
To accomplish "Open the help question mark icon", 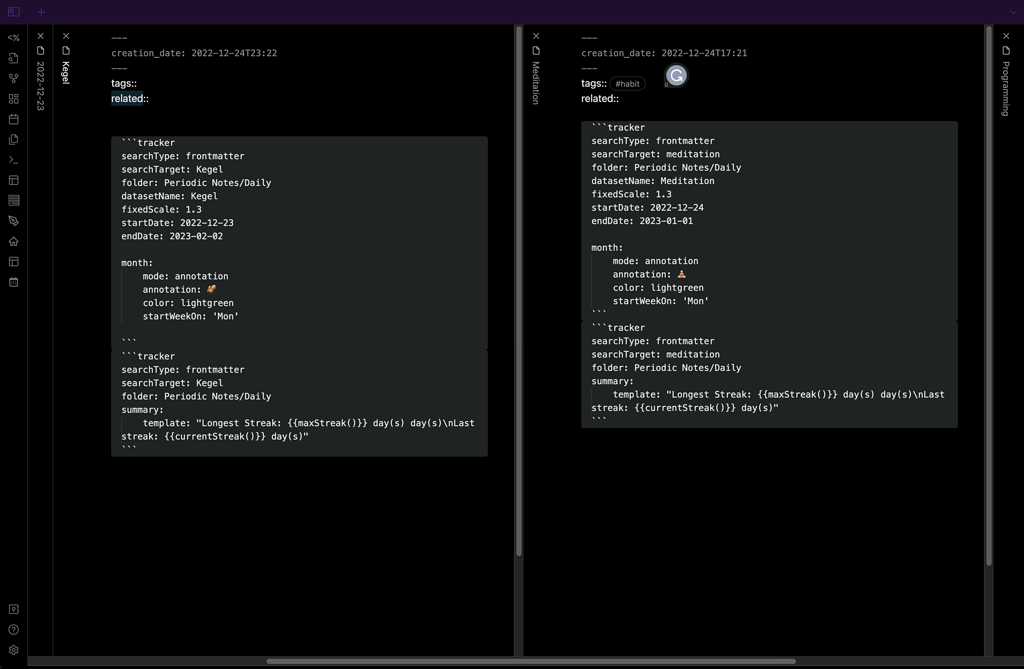I will pos(14,630).
